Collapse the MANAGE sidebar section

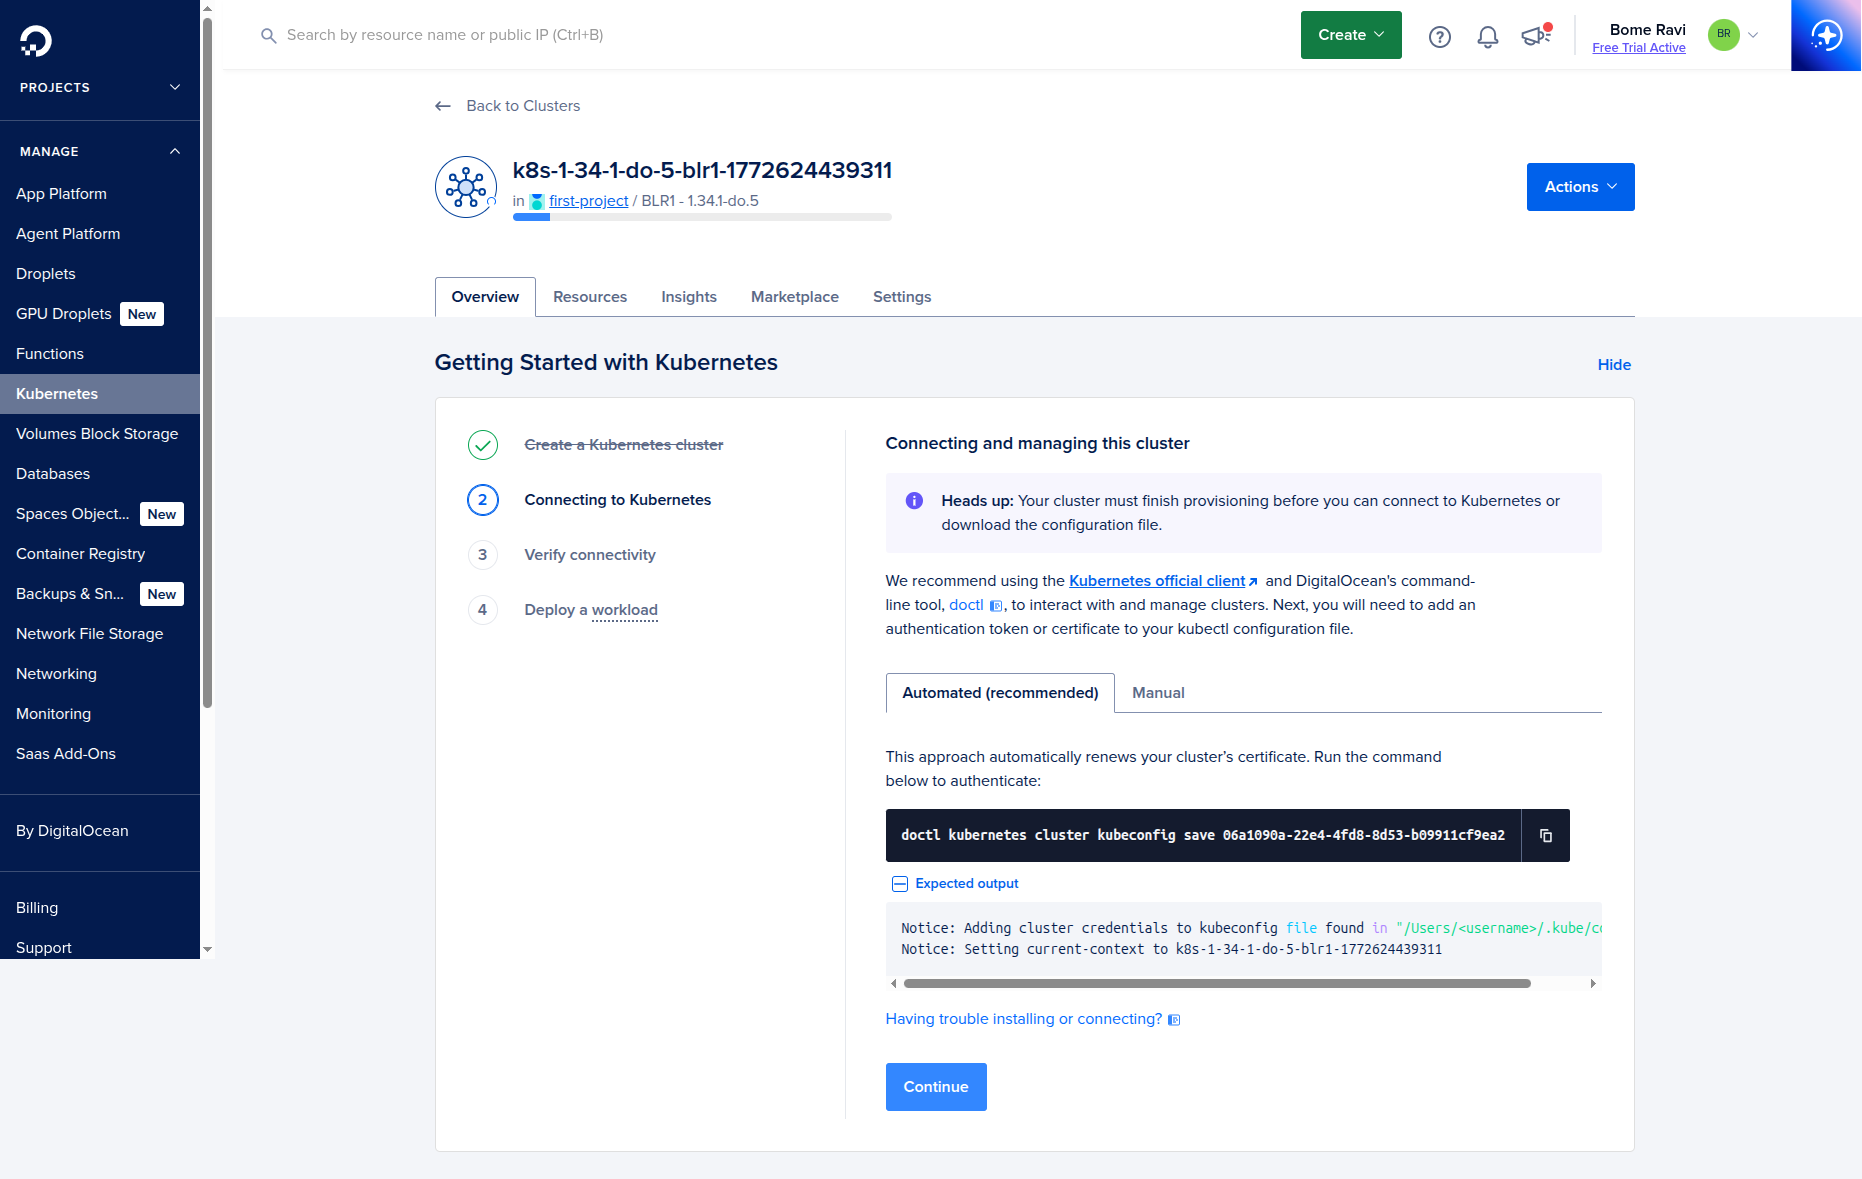coord(174,151)
